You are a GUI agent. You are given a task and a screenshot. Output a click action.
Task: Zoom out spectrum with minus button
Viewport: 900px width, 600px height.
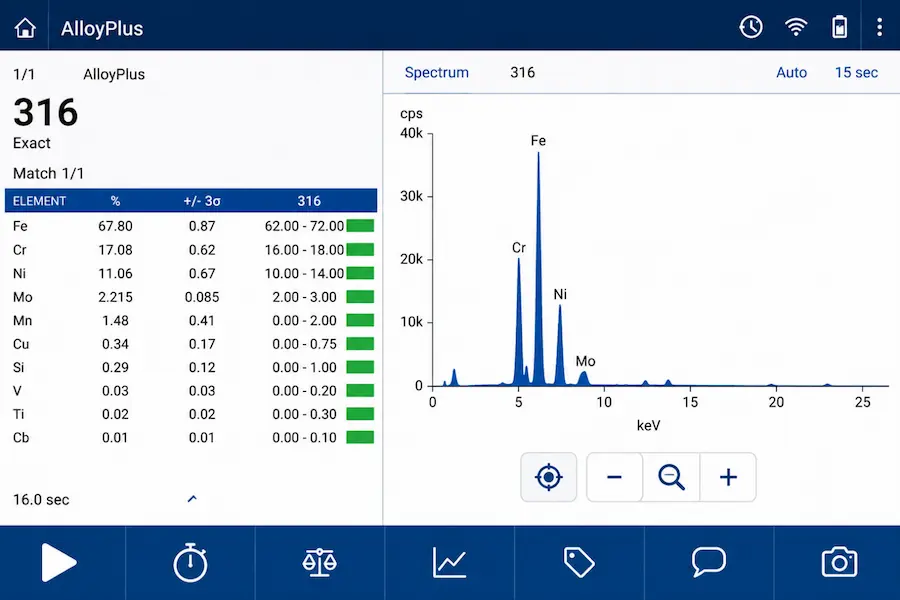[x=615, y=477]
